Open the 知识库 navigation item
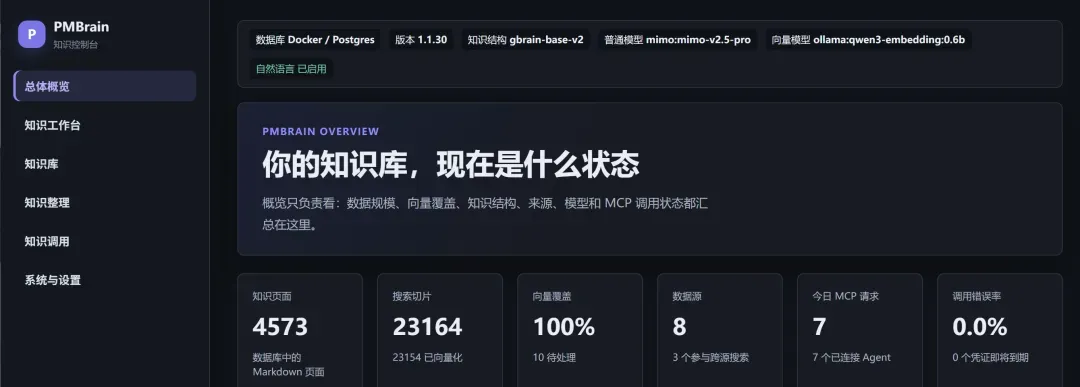 click(x=105, y=164)
